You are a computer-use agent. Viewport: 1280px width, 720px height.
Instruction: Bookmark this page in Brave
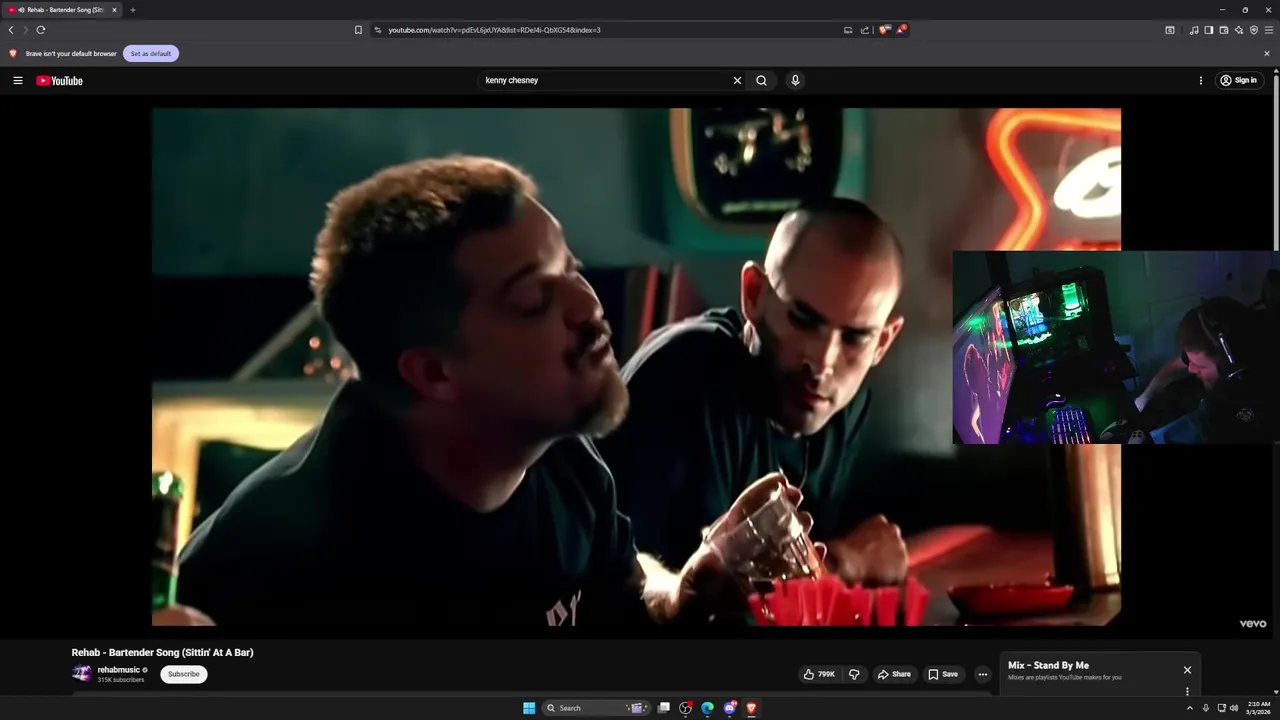coord(358,30)
